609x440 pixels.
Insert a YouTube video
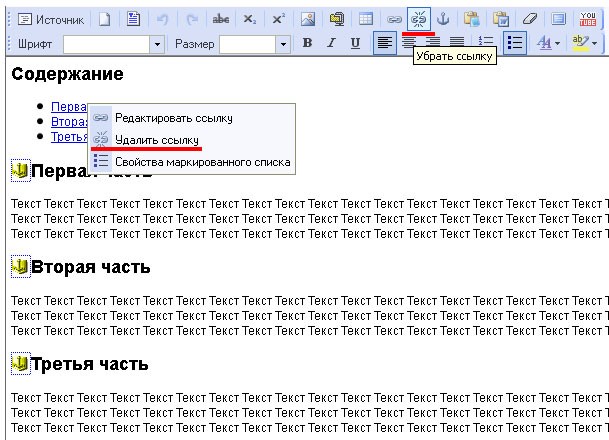click(x=588, y=19)
